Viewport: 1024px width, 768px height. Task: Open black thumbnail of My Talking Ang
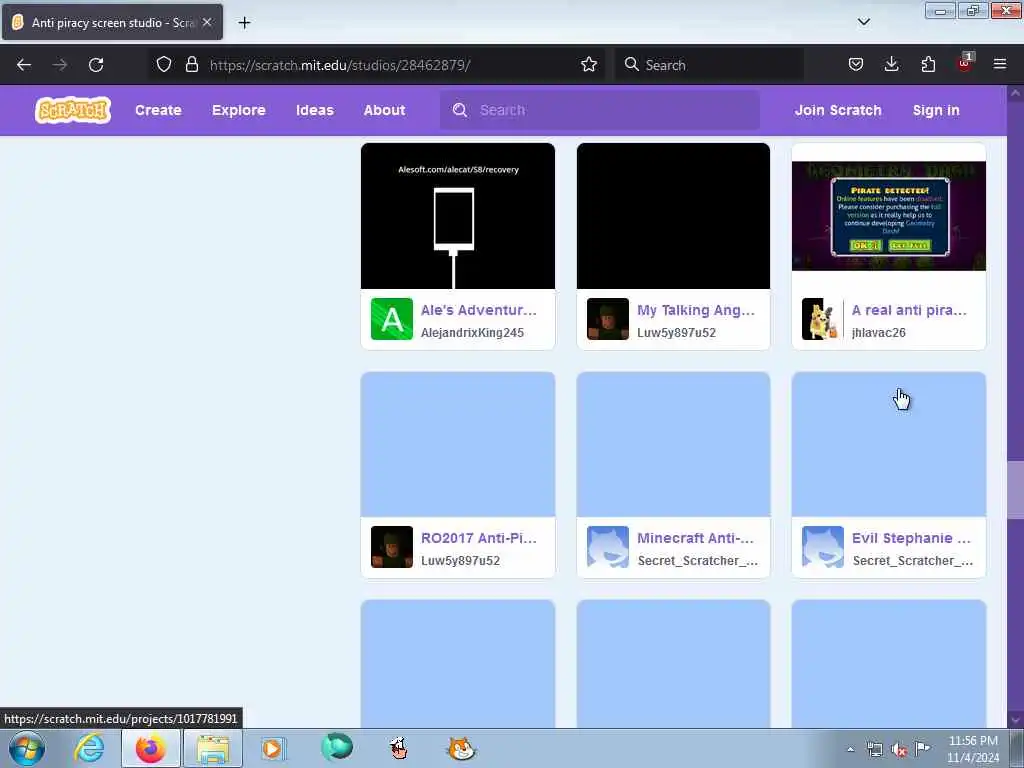(673, 216)
